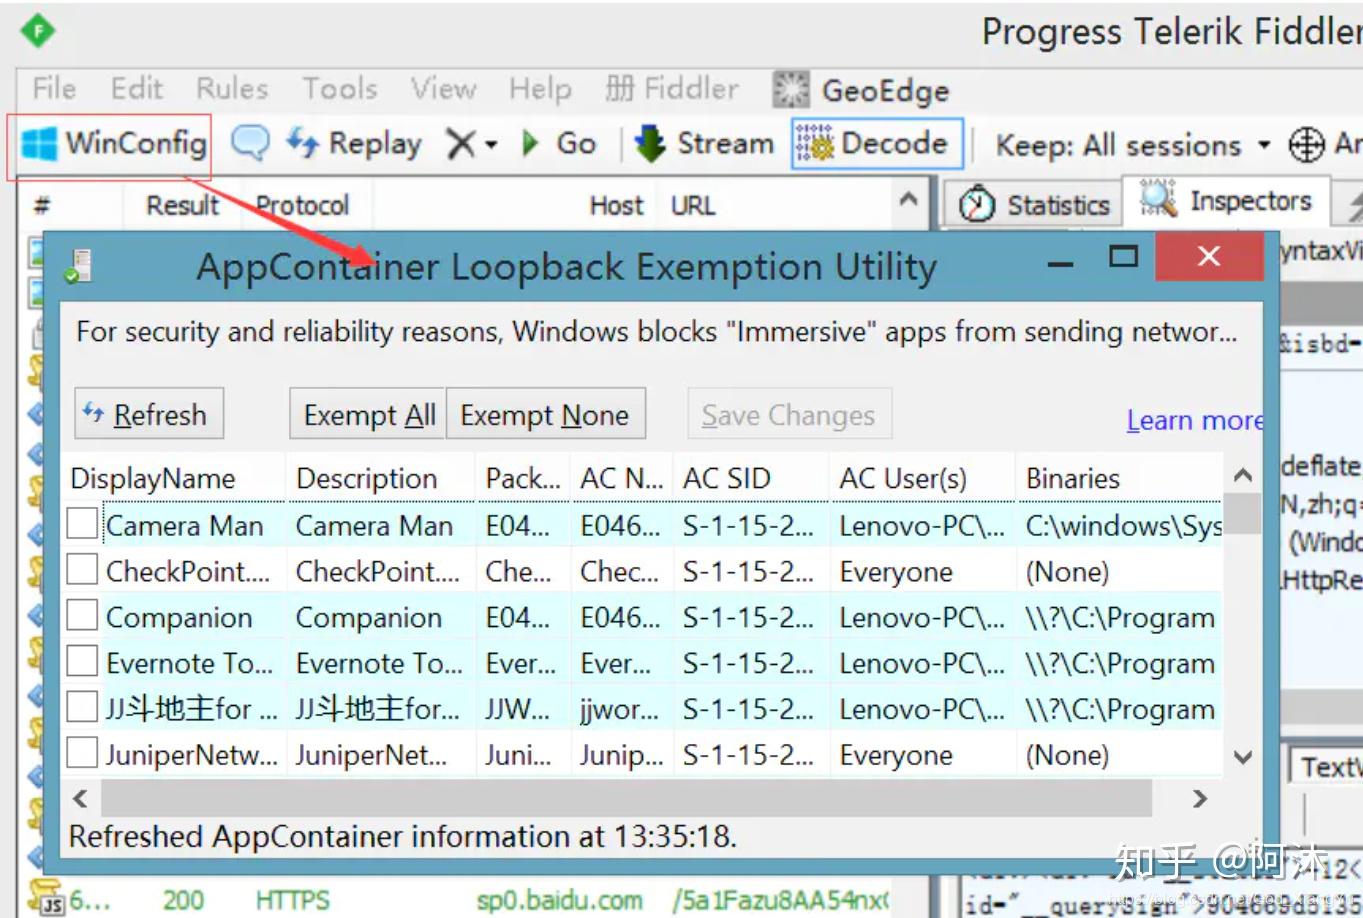Expand the Remove sessions dropdown arrow
The width and height of the screenshot is (1363, 918).
coord(491,145)
